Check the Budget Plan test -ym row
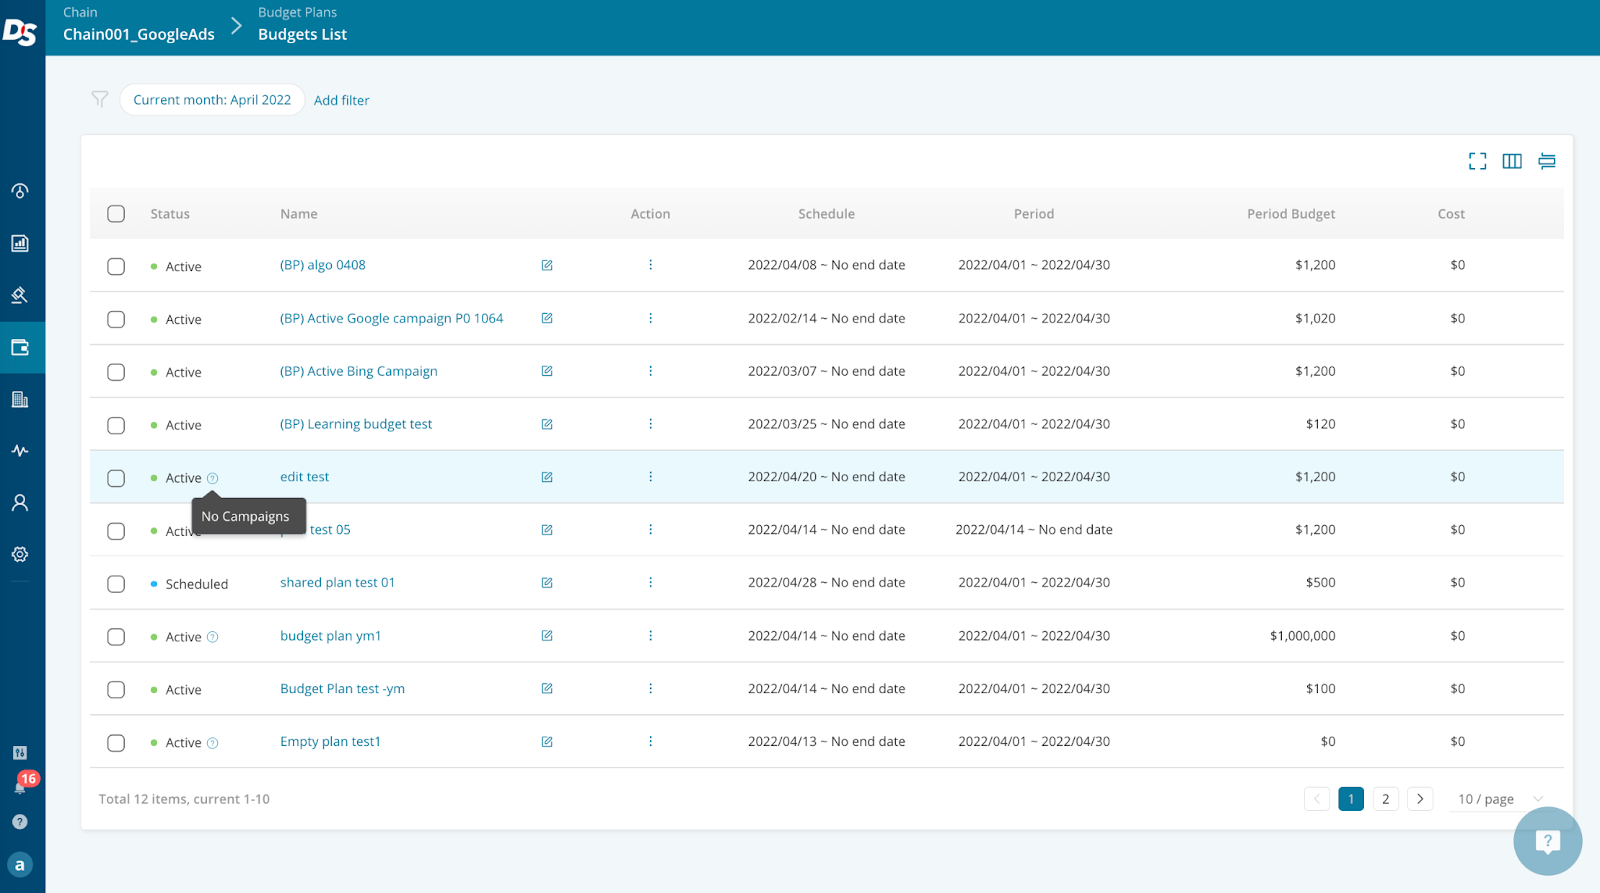Image resolution: width=1600 pixels, height=893 pixels. click(116, 690)
